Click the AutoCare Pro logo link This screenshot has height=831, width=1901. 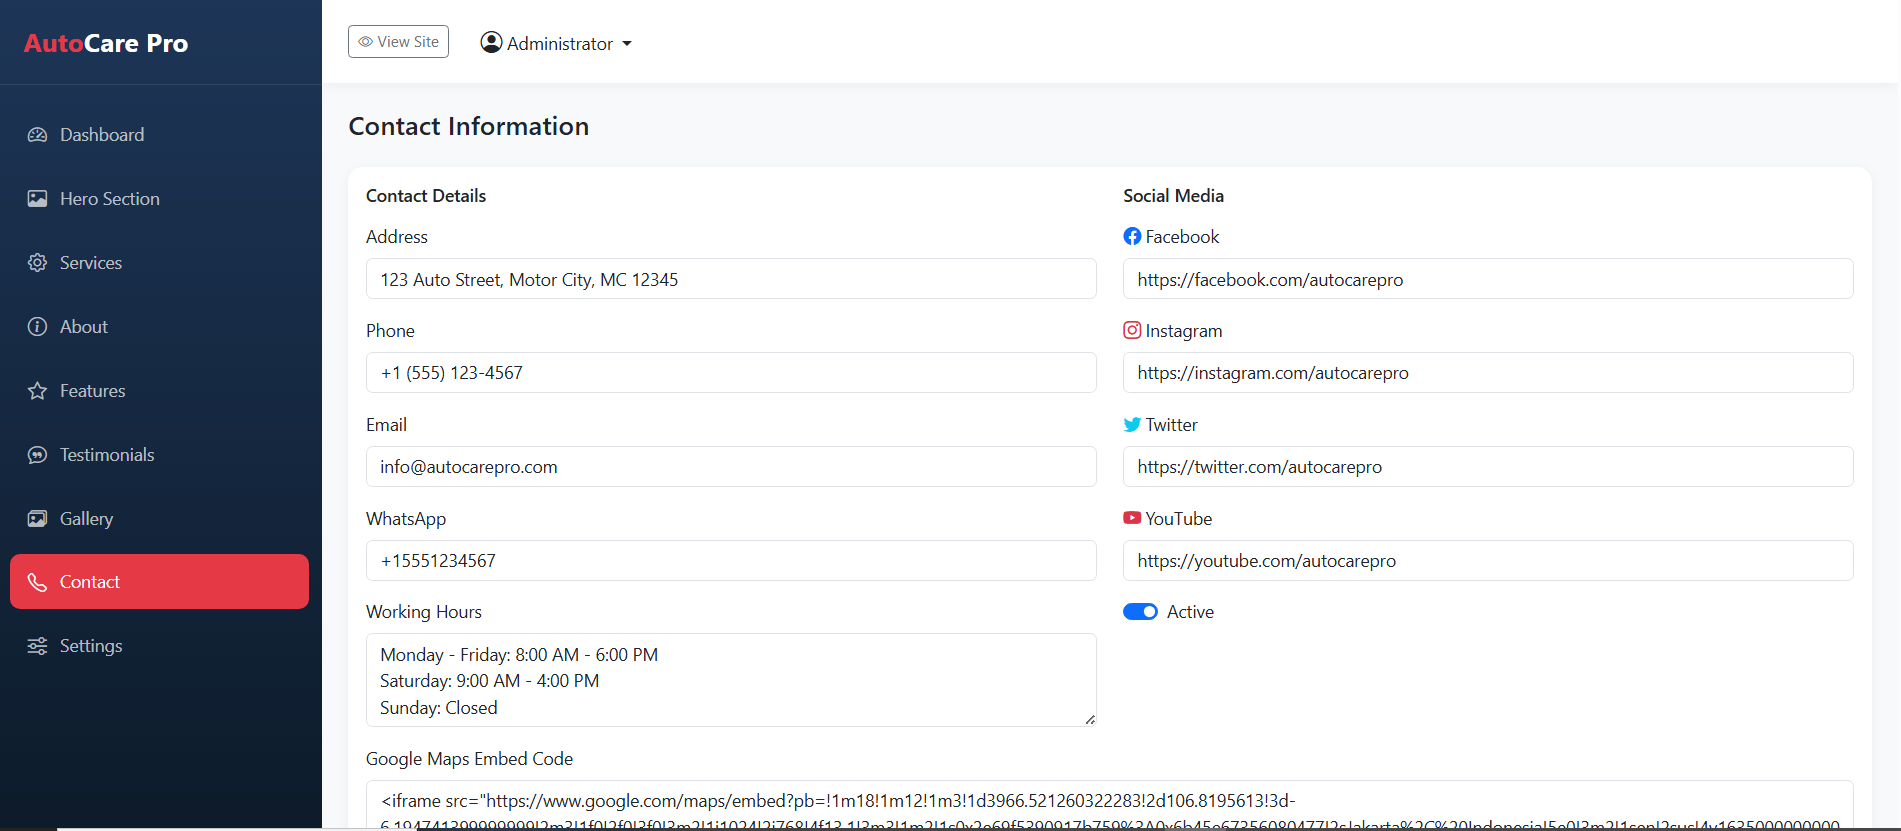[x=106, y=43]
